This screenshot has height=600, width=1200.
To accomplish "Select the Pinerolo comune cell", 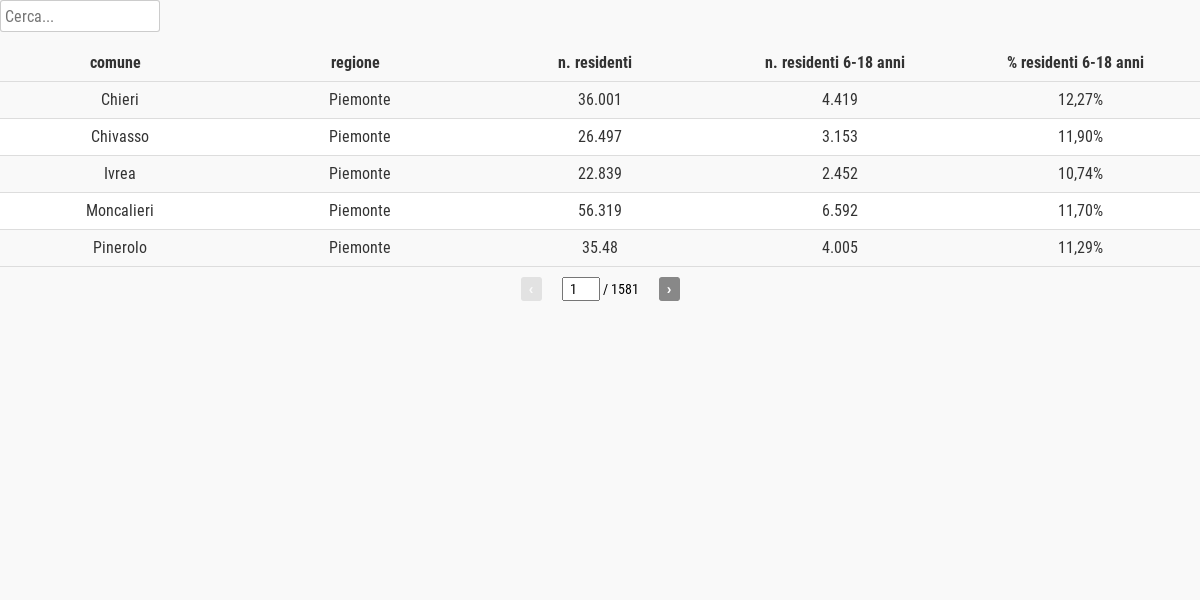I will [120, 248].
